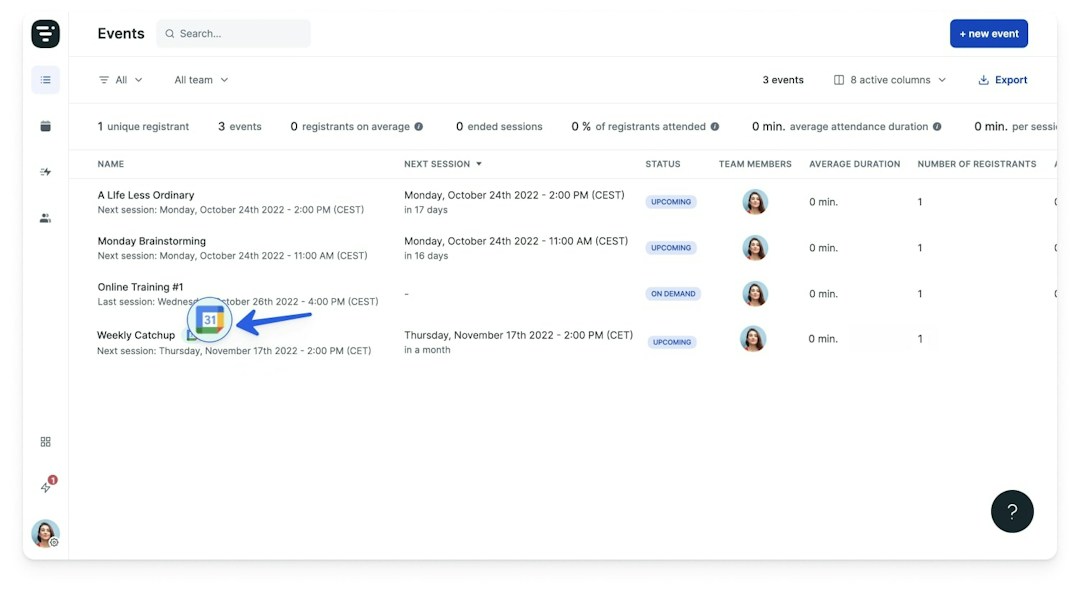Click the info icon beside registrants on average
Screen dimensions: 1080x594
(419, 127)
